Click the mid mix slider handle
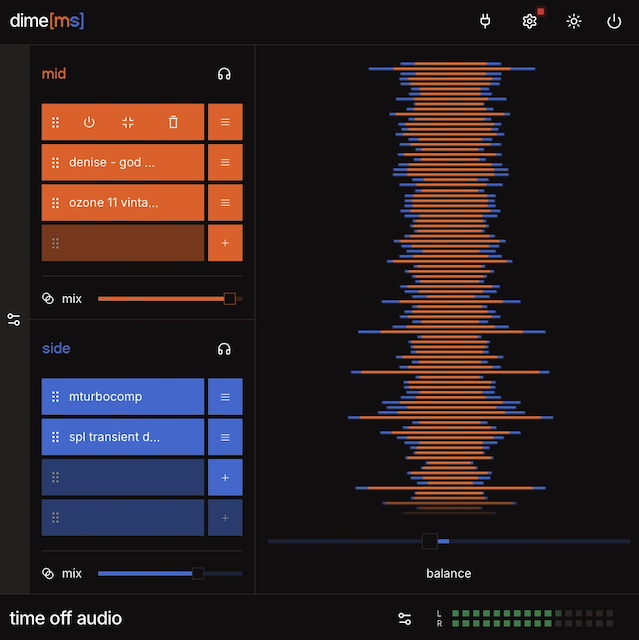 [x=230, y=298]
